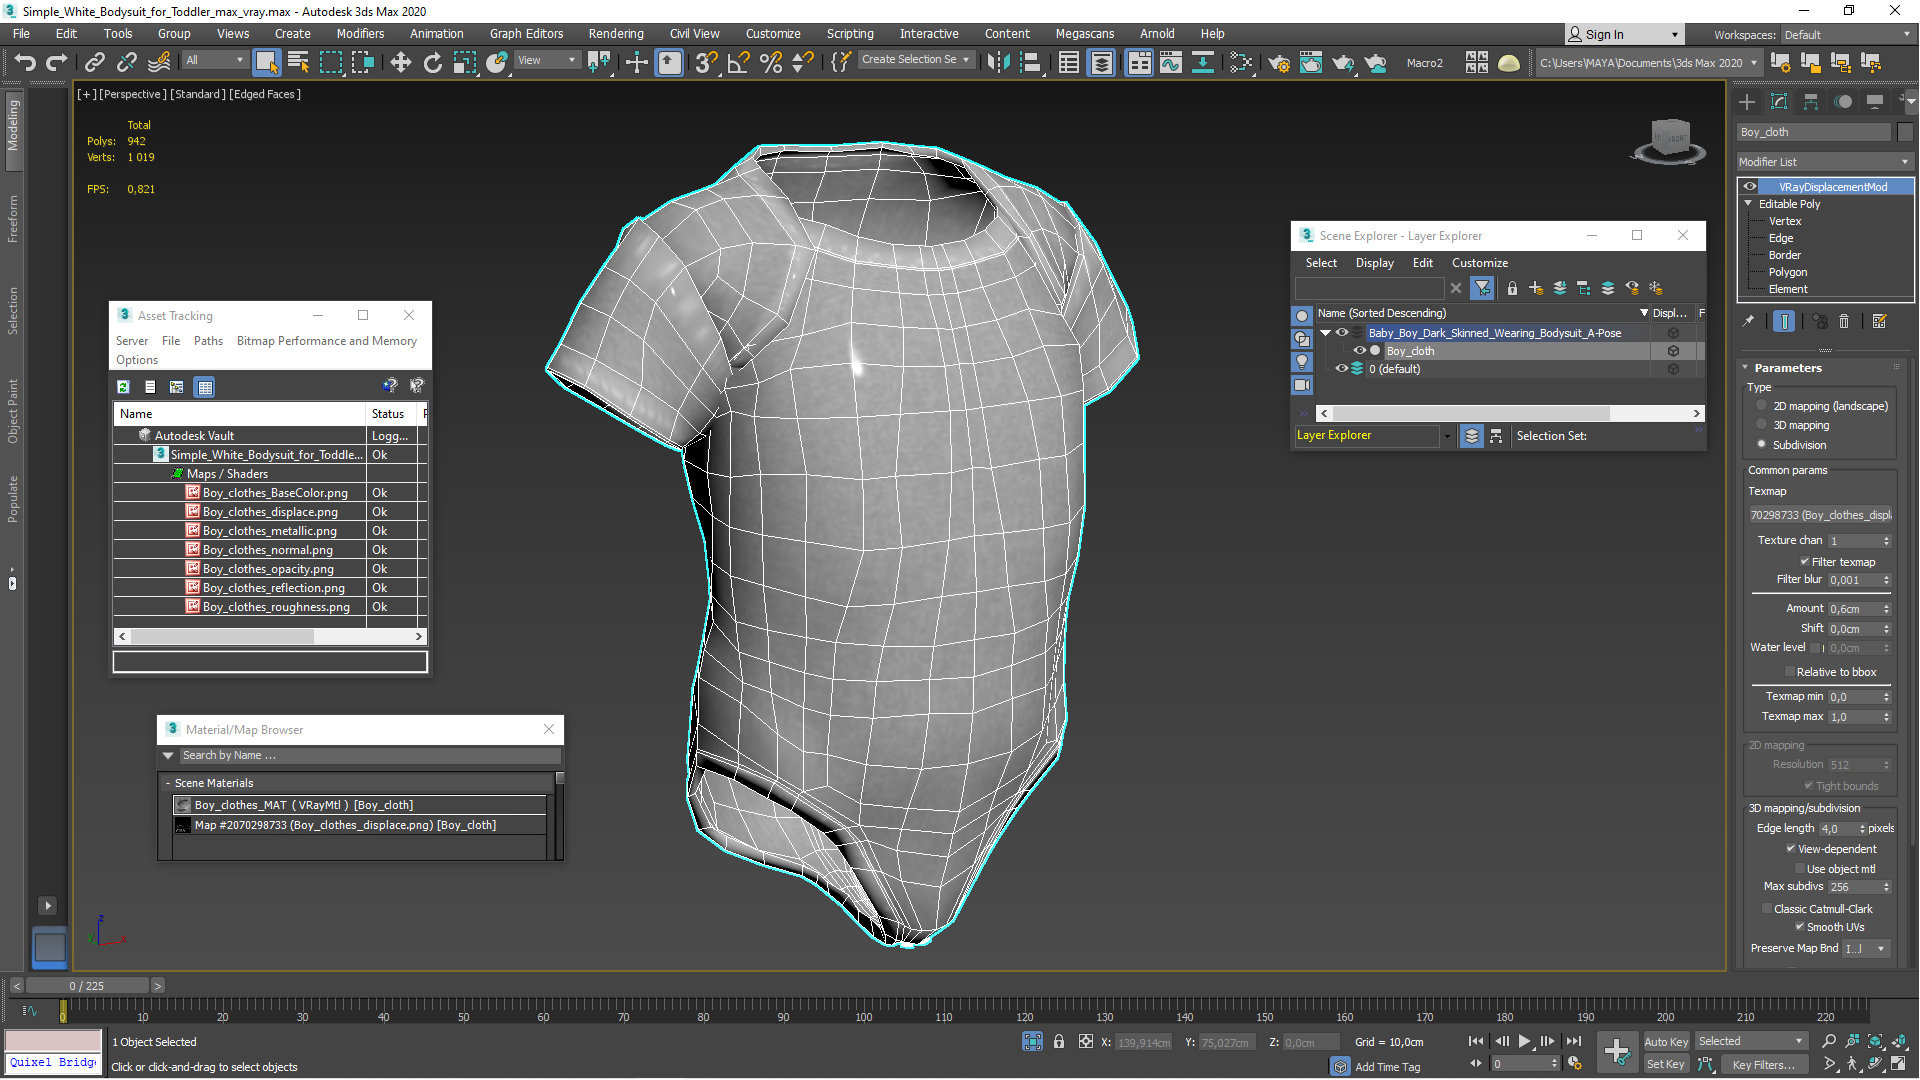Open the Create command panel tab
Screen dimensions: 1920x1080
(x=1747, y=102)
